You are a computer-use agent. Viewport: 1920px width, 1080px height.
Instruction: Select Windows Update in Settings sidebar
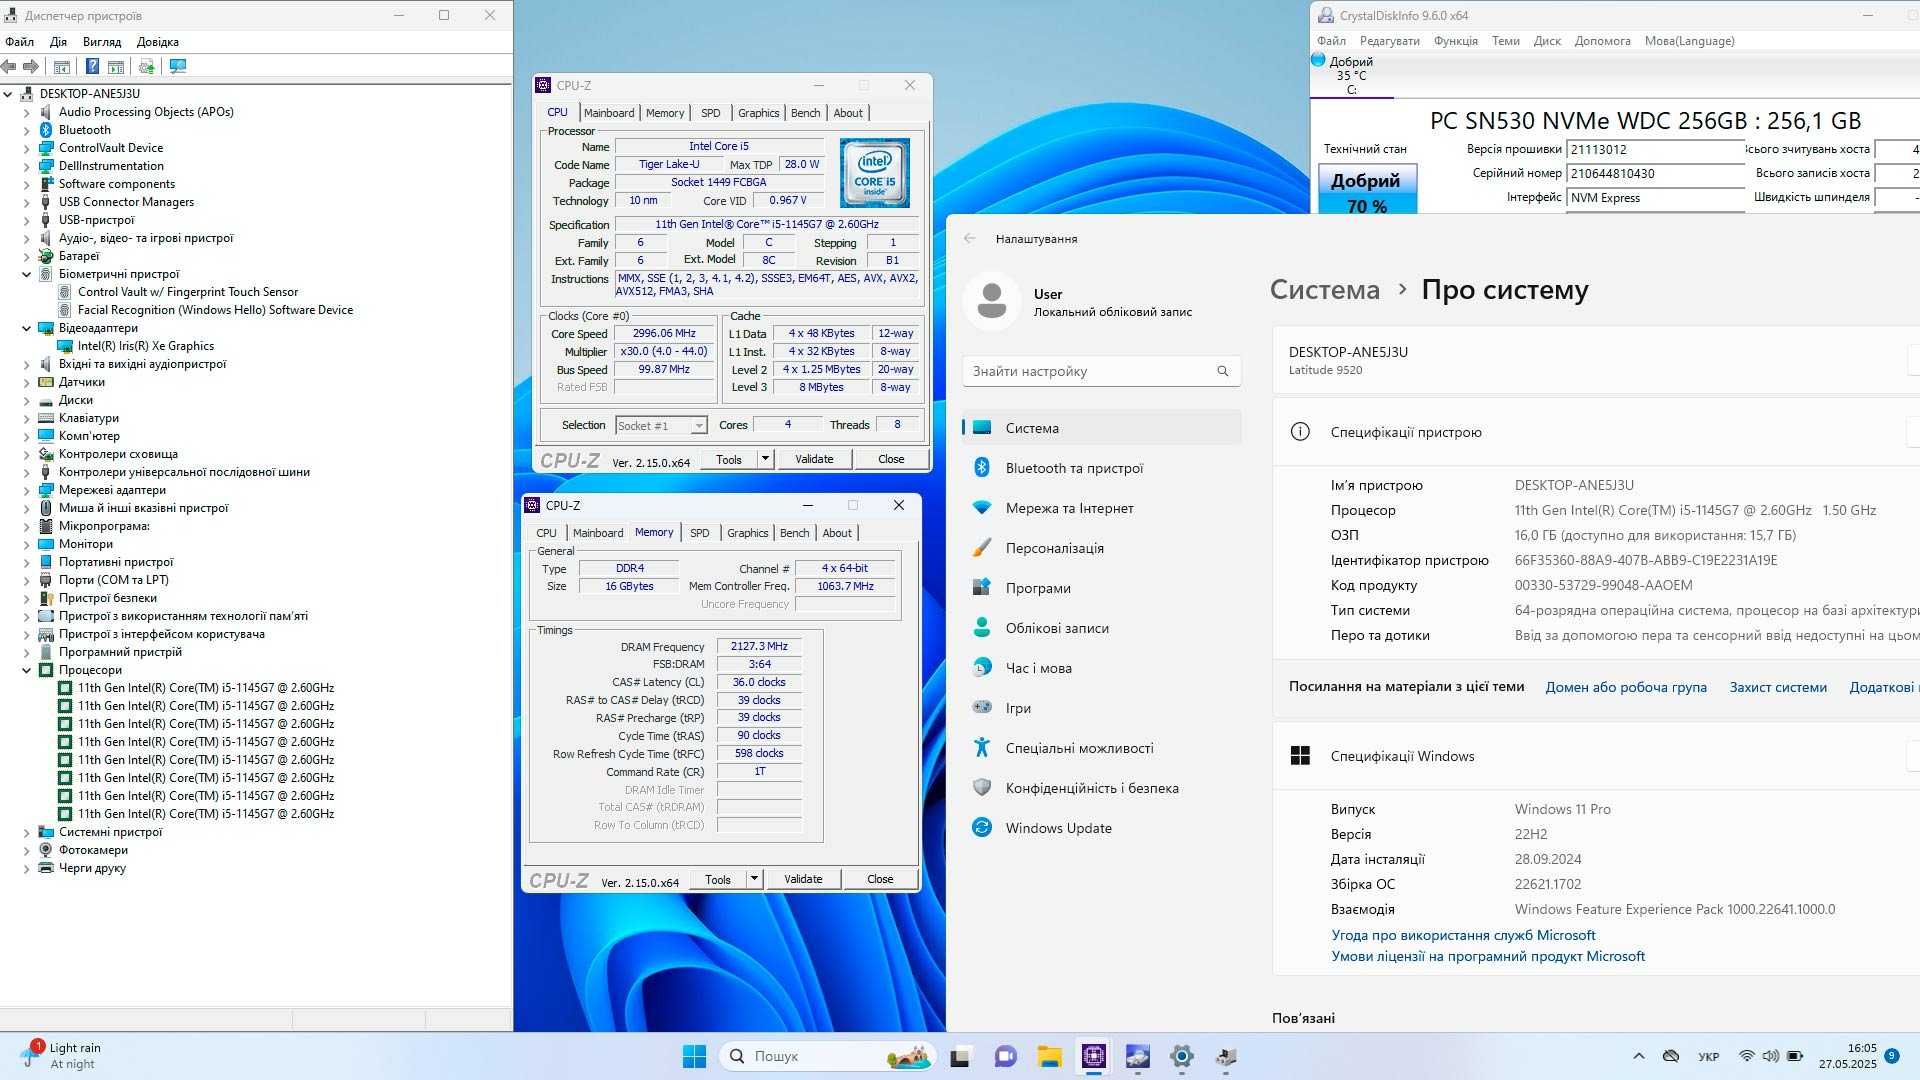(1101, 828)
